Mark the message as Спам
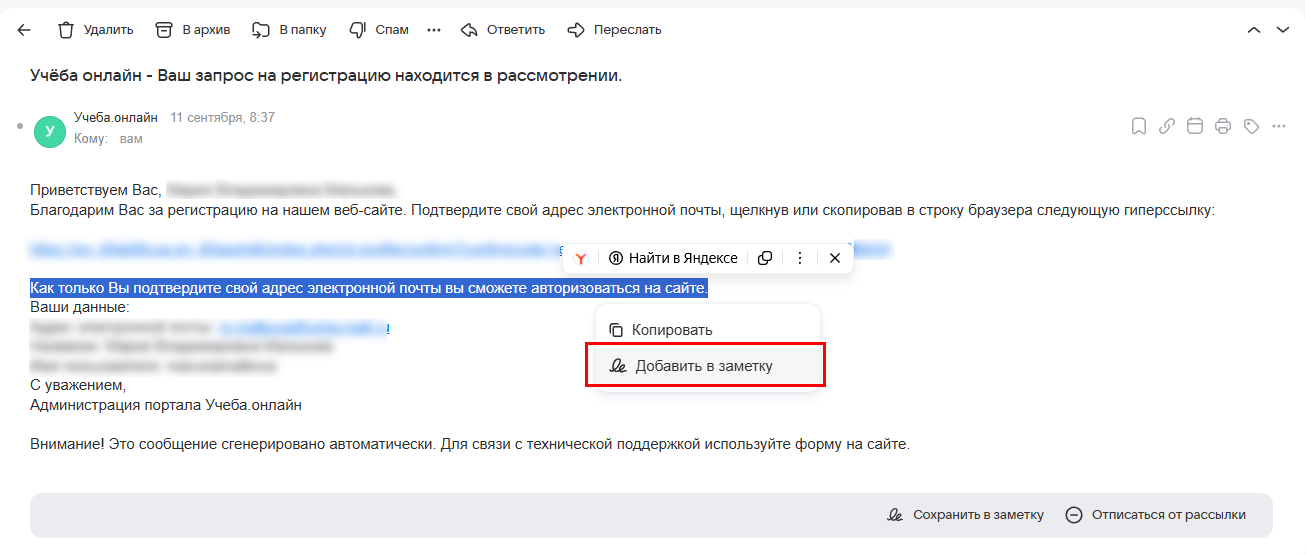The image size is (1305, 554). pos(379,30)
